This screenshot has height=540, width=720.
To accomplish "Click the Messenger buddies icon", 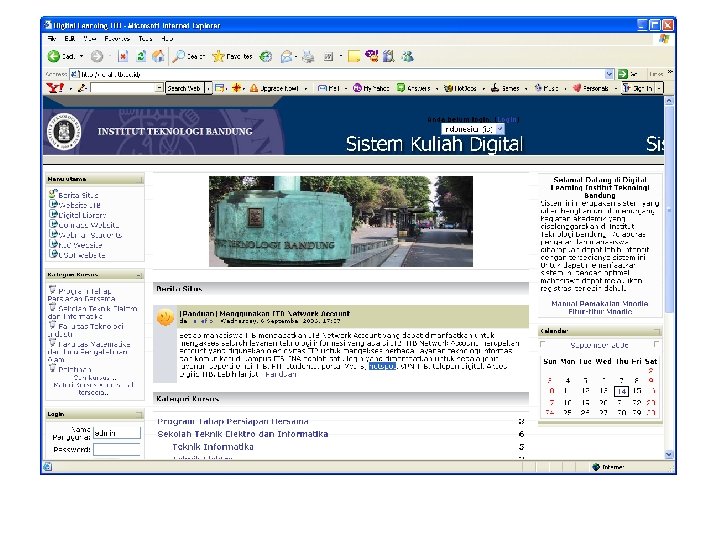I will [x=407, y=56].
